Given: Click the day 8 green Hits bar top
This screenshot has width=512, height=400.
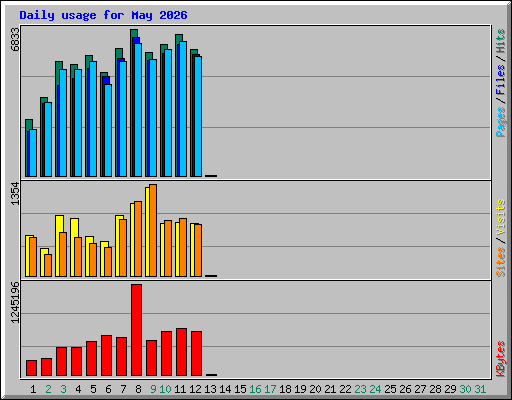Looking at the screenshot, I should [134, 33].
